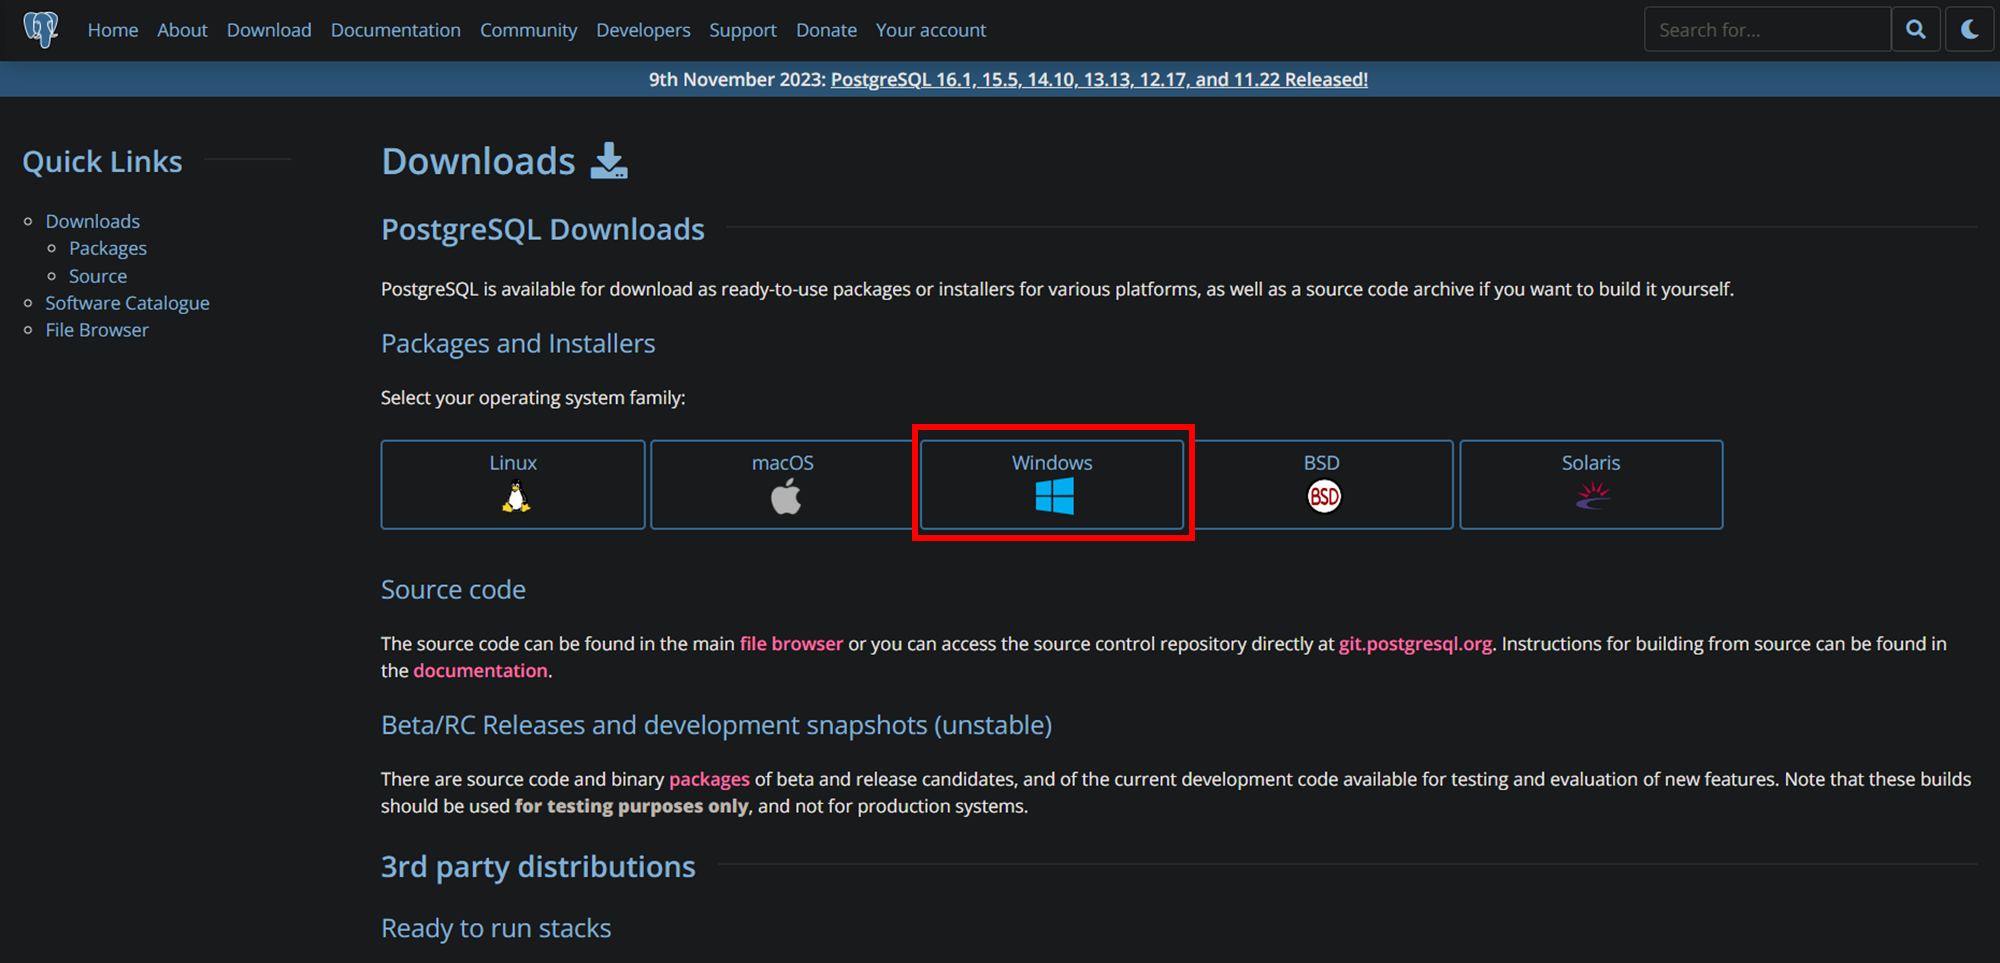
Task: Open File Browser quick link
Action: tap(97, 330)
